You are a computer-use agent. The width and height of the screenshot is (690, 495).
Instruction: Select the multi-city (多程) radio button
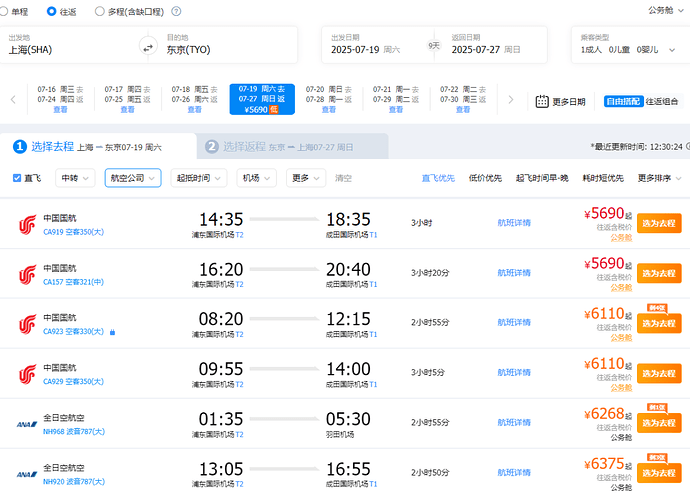(99, 12)
